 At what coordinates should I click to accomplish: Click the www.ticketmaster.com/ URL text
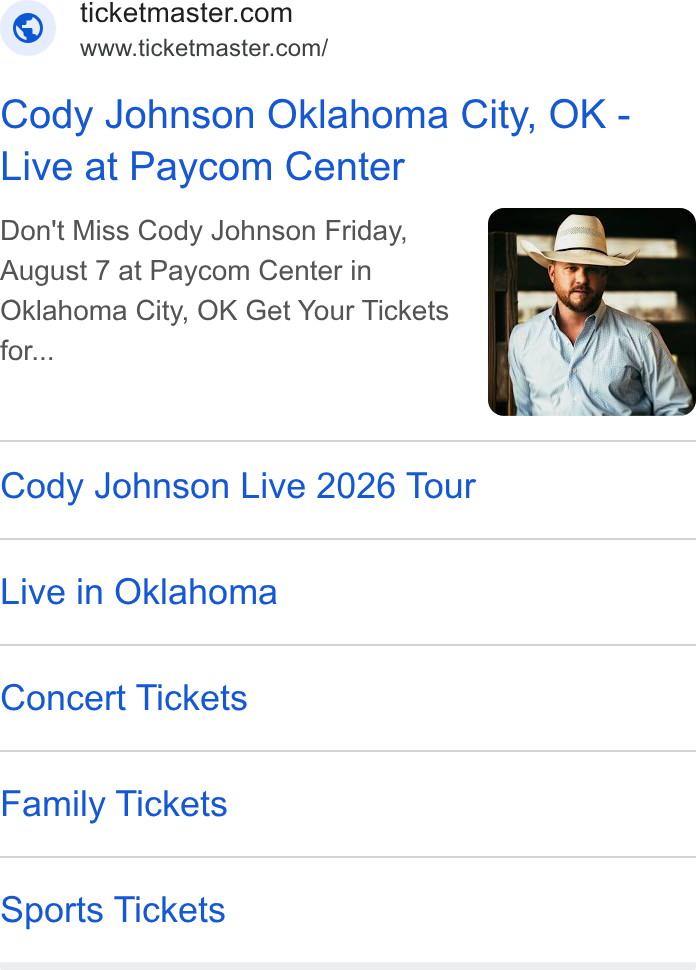point(204,48)
